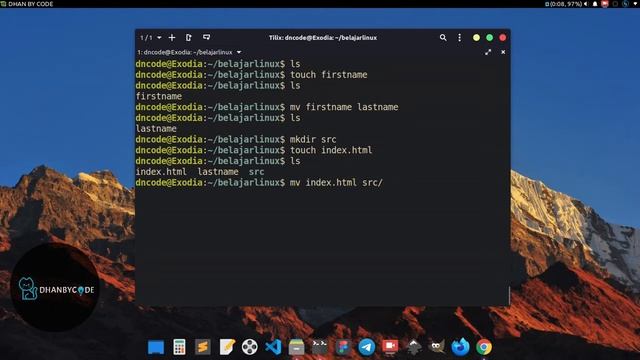Click the battery indicator showing 97% in the panel
640x360 pixels.
pos(563,4)
